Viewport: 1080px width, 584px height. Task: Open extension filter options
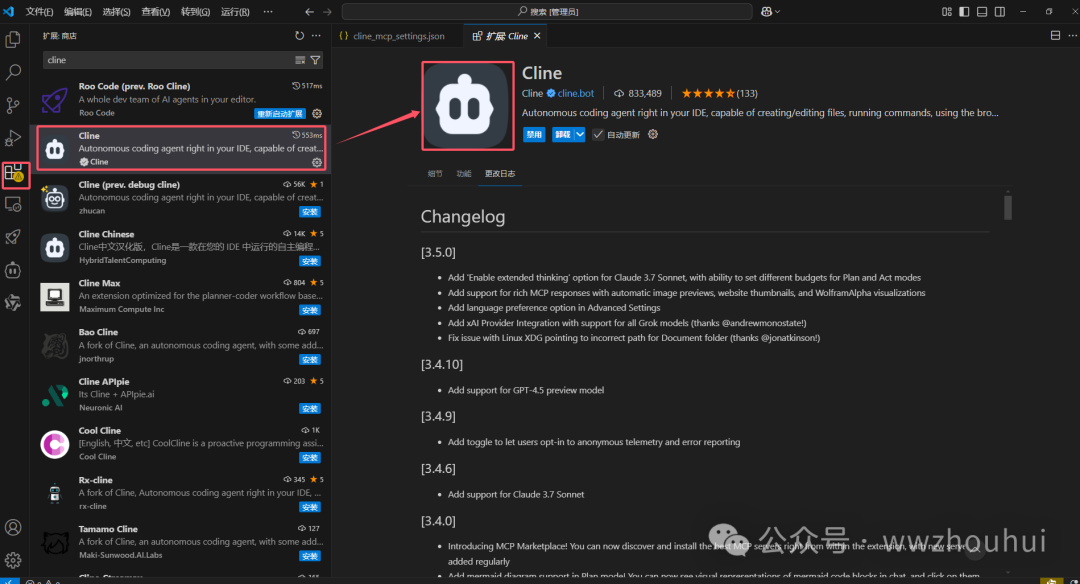315,60
